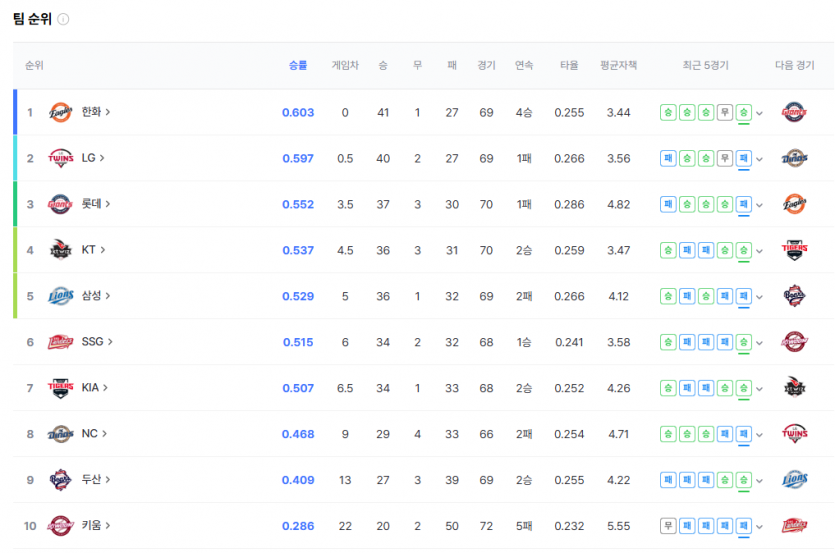The image size is (835, 553).
Task: Sort table by 승 column header
Action: [x=383, y=65]
